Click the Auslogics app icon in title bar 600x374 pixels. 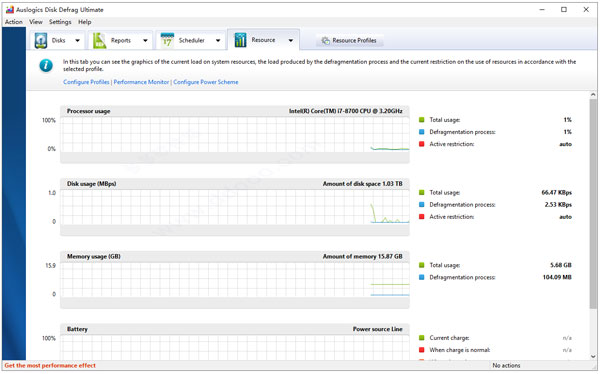tap(10, 10)
